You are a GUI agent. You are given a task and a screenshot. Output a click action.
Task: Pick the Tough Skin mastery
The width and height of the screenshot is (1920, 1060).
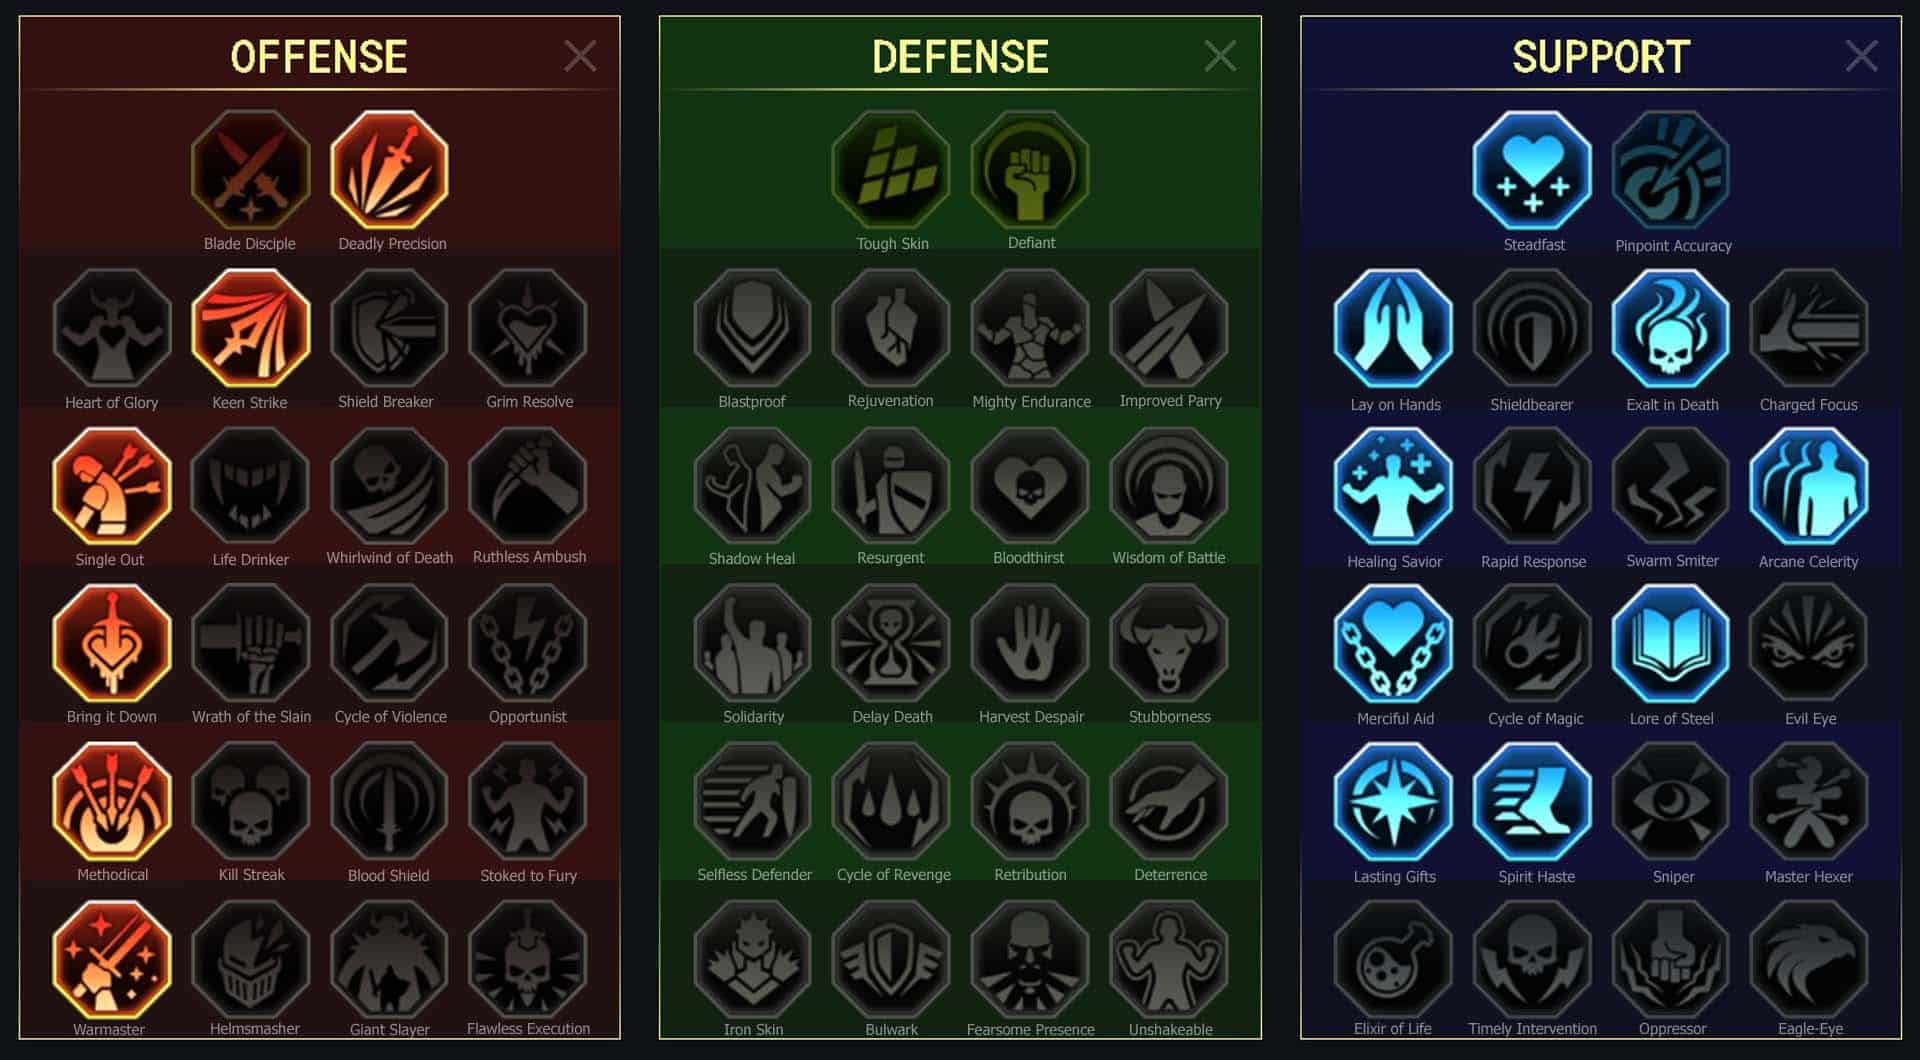click(x=891, y=170)
